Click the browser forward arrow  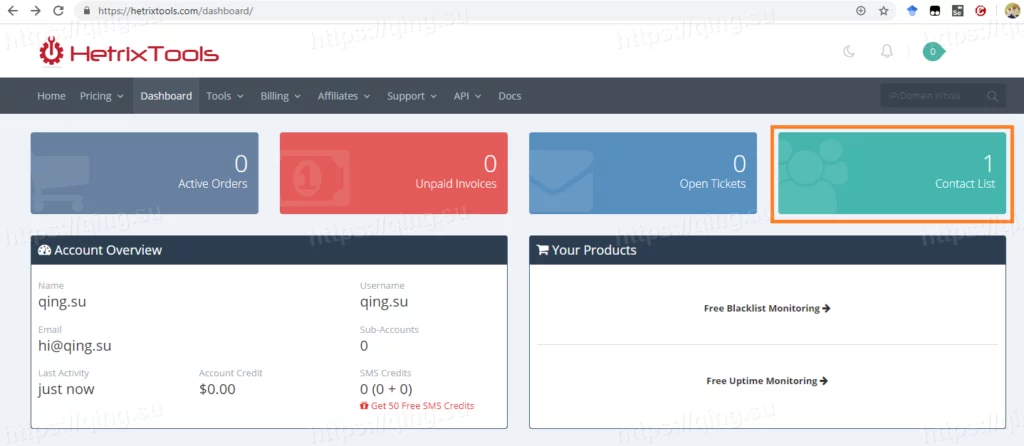(x=35, y=10)
